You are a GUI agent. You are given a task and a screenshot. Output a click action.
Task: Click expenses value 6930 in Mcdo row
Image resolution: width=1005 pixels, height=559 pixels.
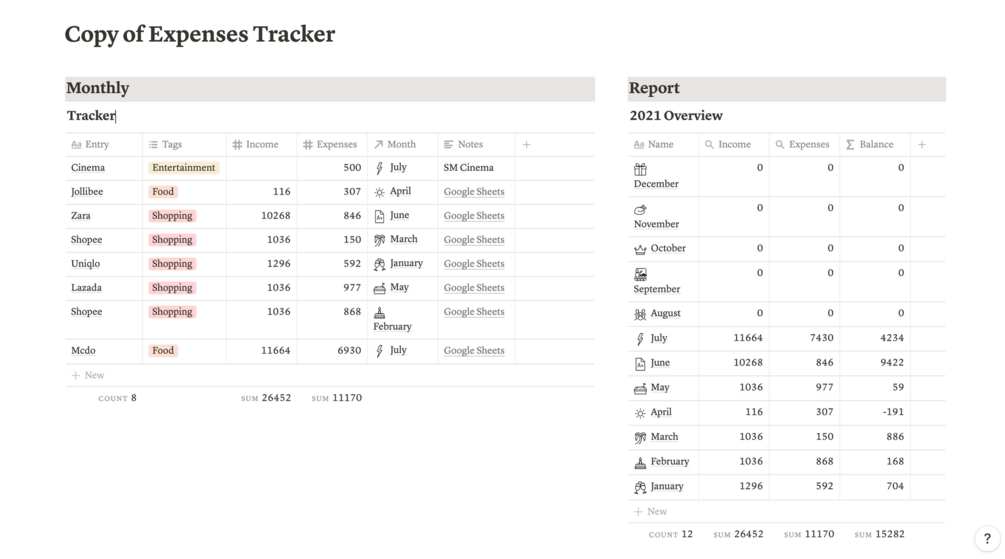point(349,351)
